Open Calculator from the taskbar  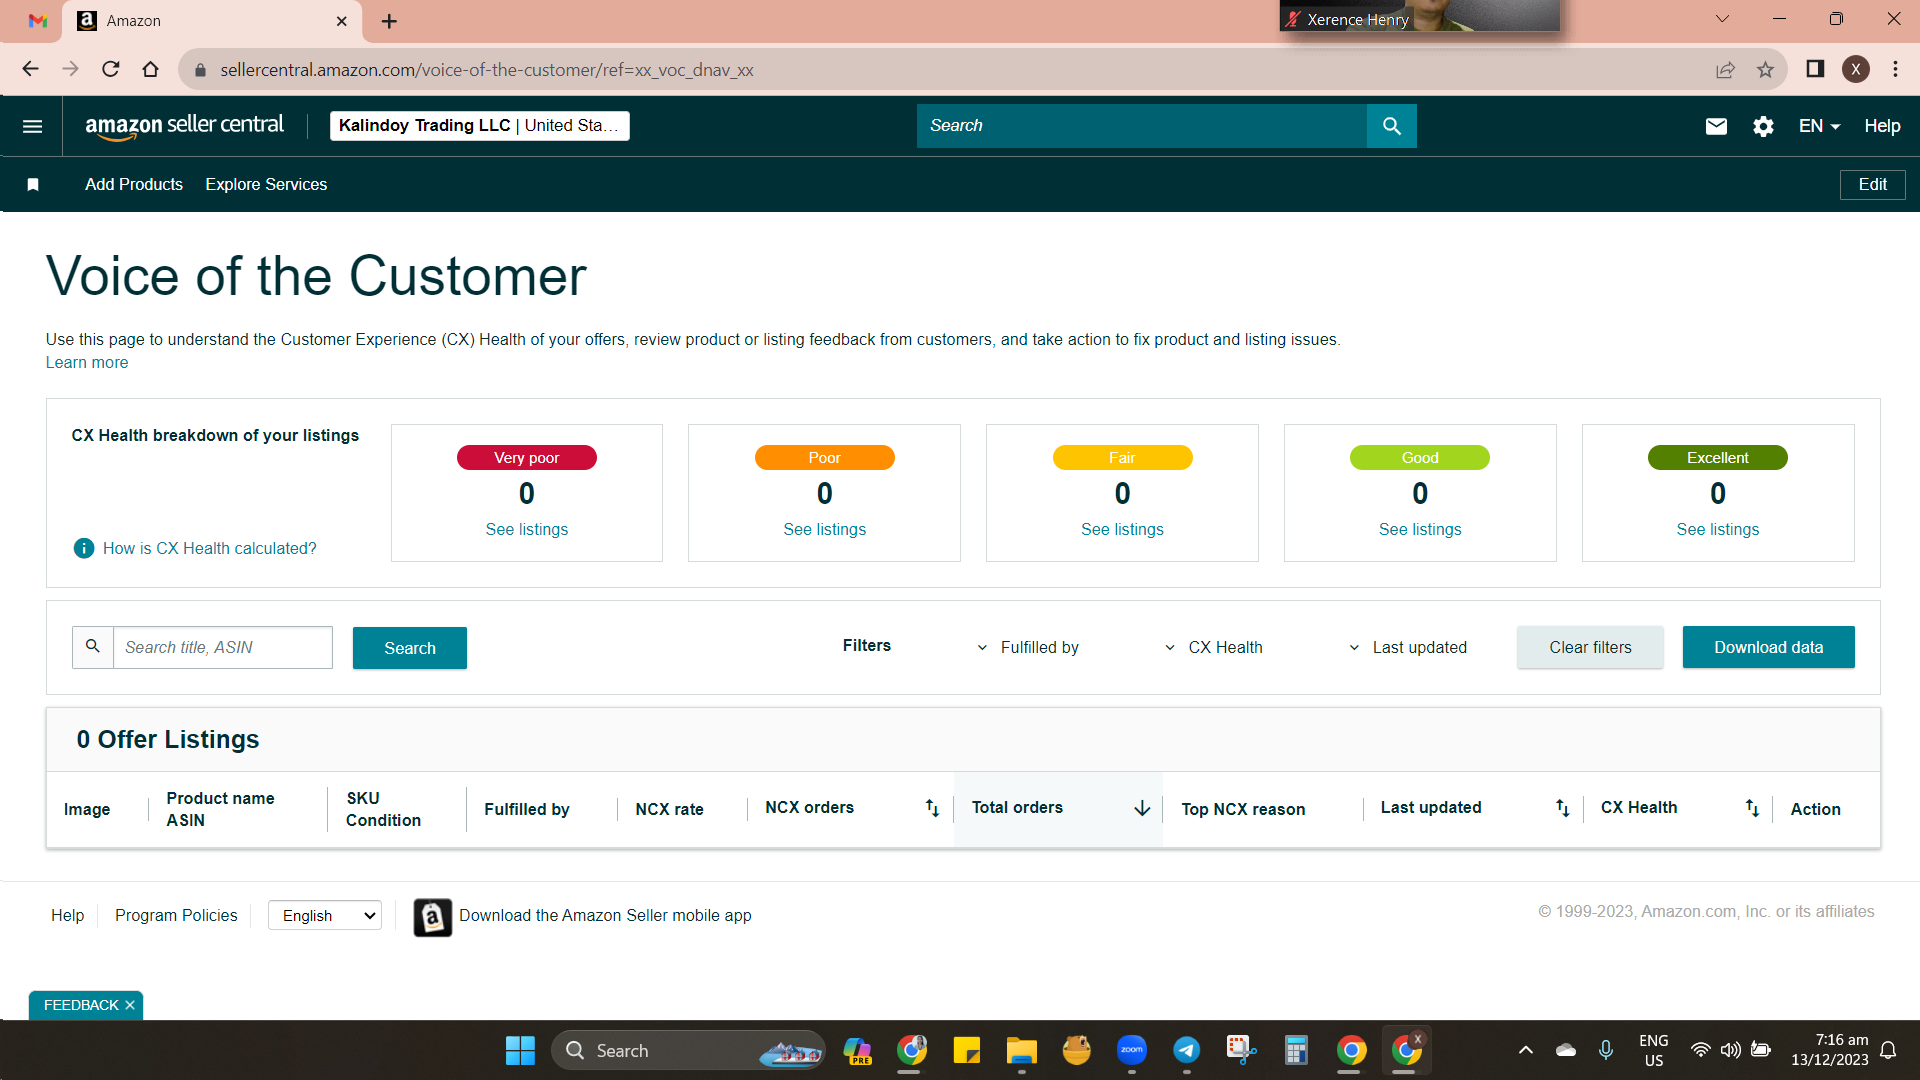click(1297, 1050)
